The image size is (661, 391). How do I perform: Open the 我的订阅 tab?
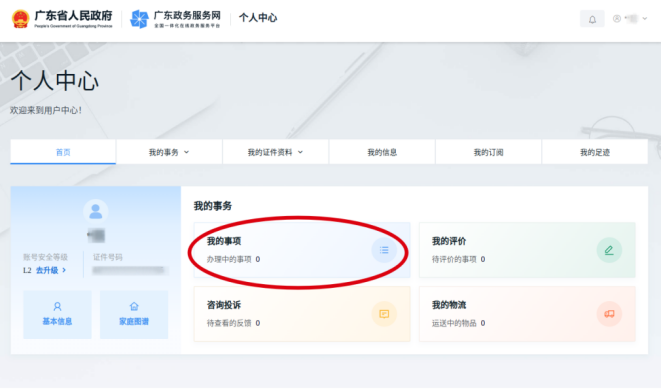488,152
